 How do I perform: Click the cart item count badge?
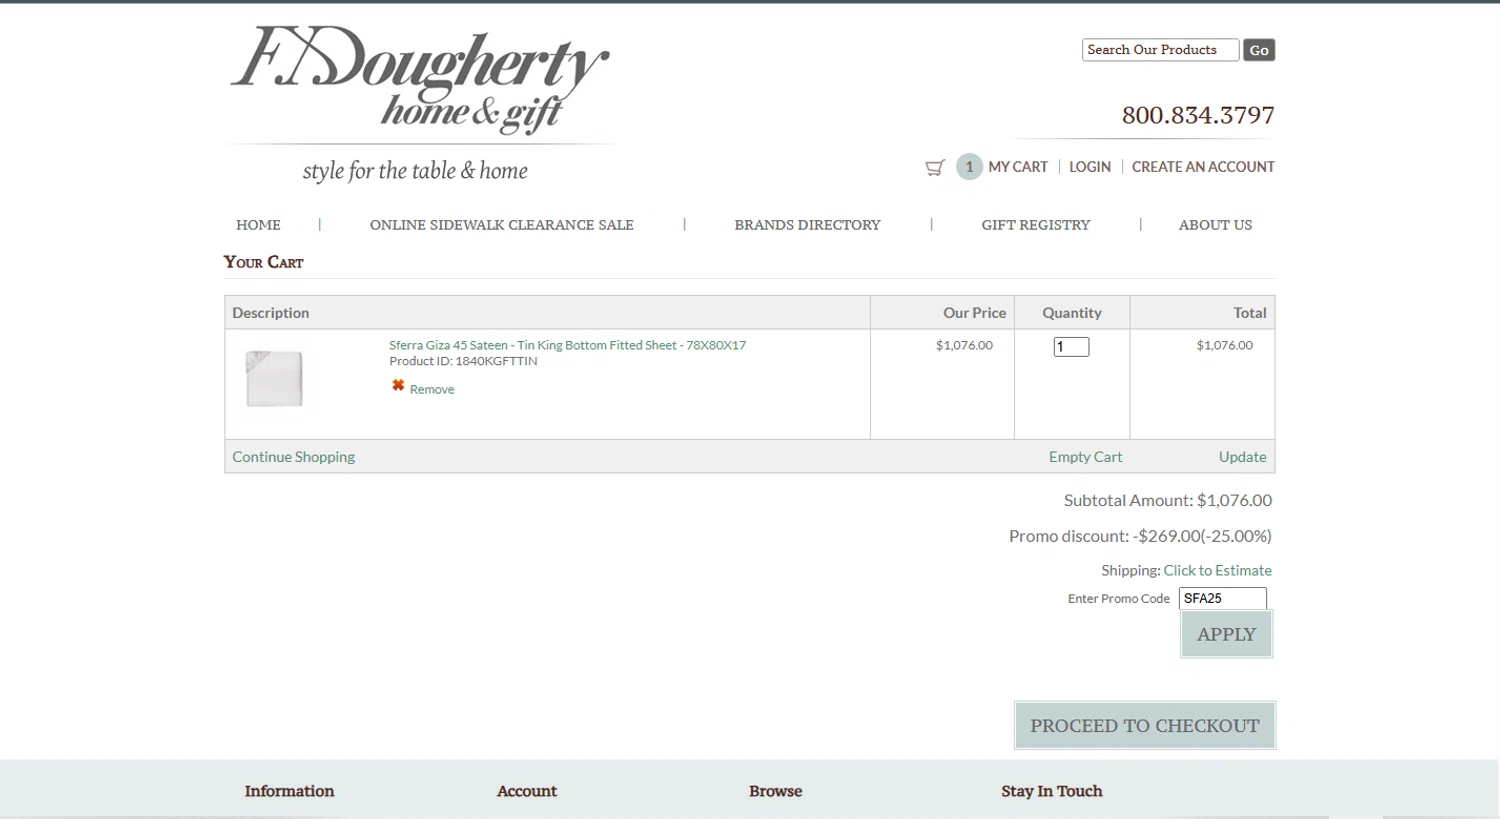(969, 167)
